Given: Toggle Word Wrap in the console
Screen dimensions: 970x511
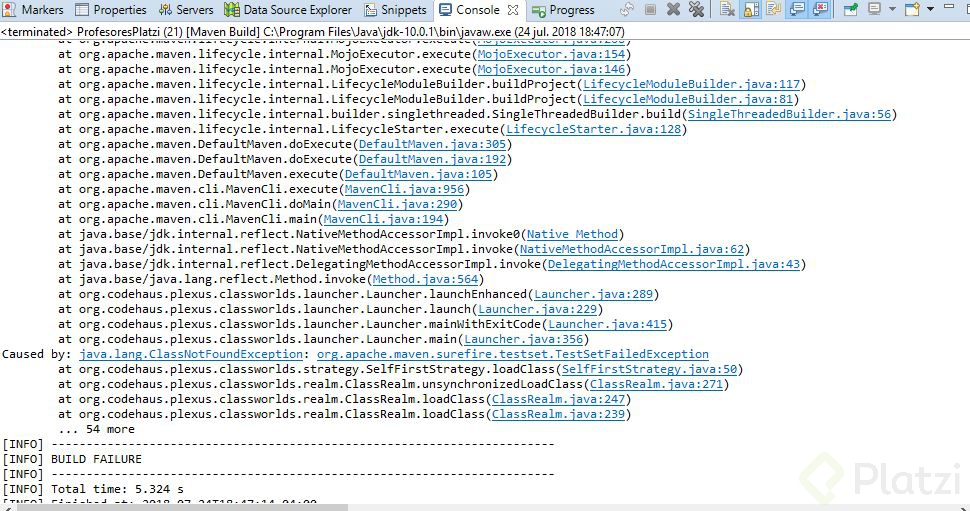Looking at the screenshot, I should click(x=773, y=9).
